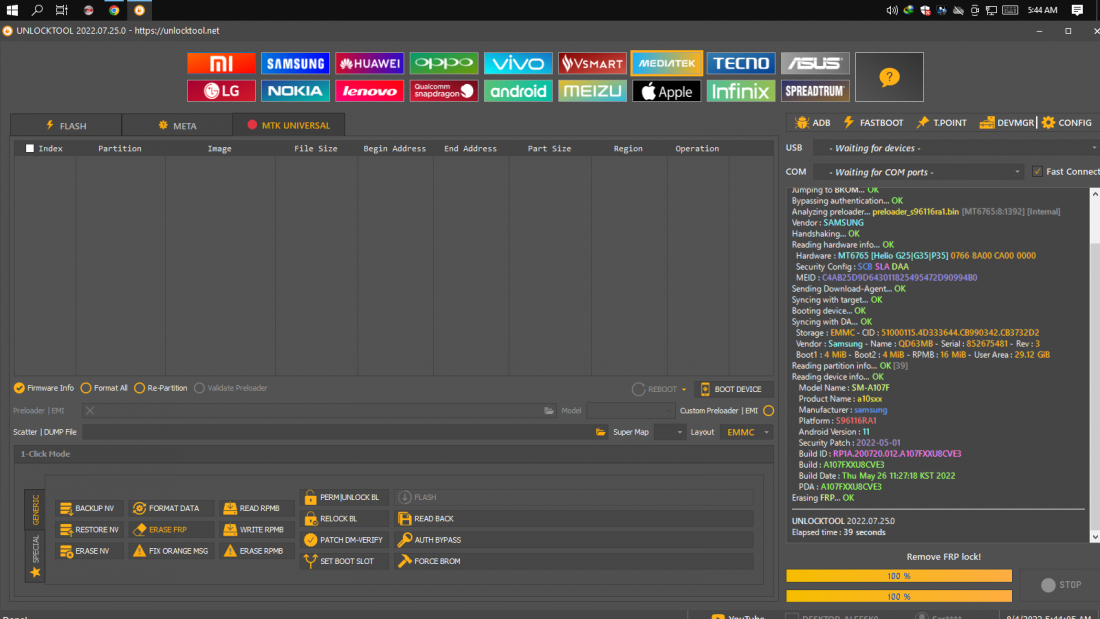The height and width of the screenshot is (619, 1100).
Task: Switch to the MTK UNIVERSAL tab
Action: [x=288, y=125]
